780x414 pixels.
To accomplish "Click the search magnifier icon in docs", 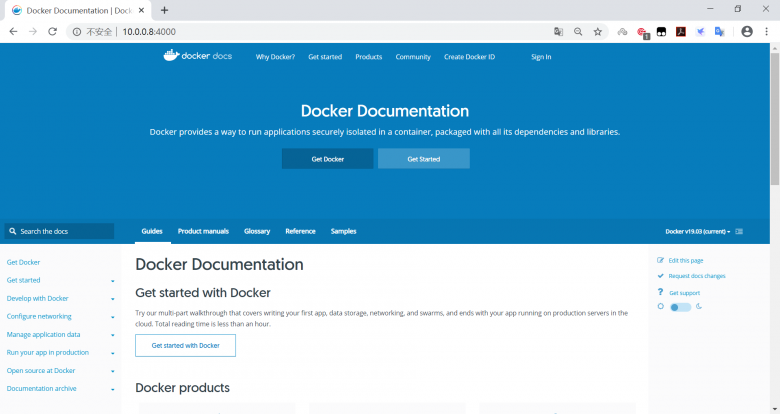I will click(12, 231).
